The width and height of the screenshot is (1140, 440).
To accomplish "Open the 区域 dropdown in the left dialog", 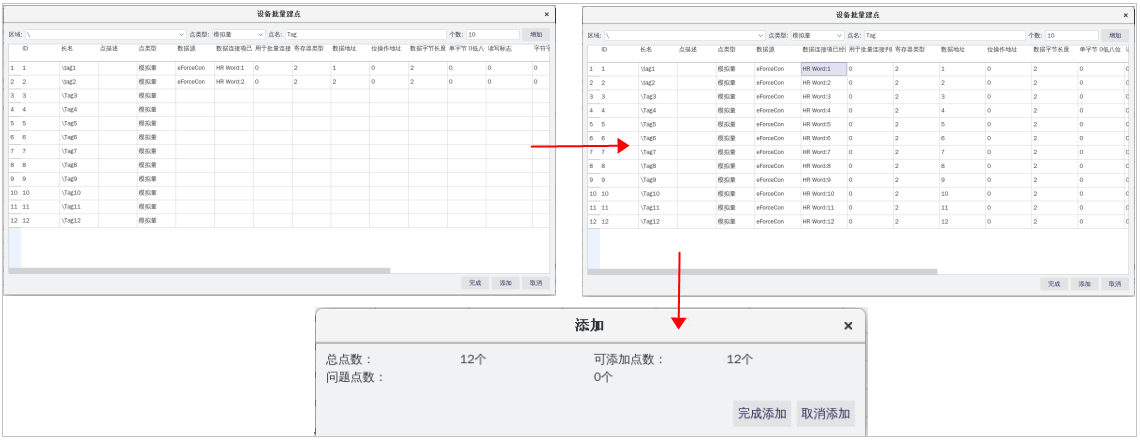I will (180, 35).
